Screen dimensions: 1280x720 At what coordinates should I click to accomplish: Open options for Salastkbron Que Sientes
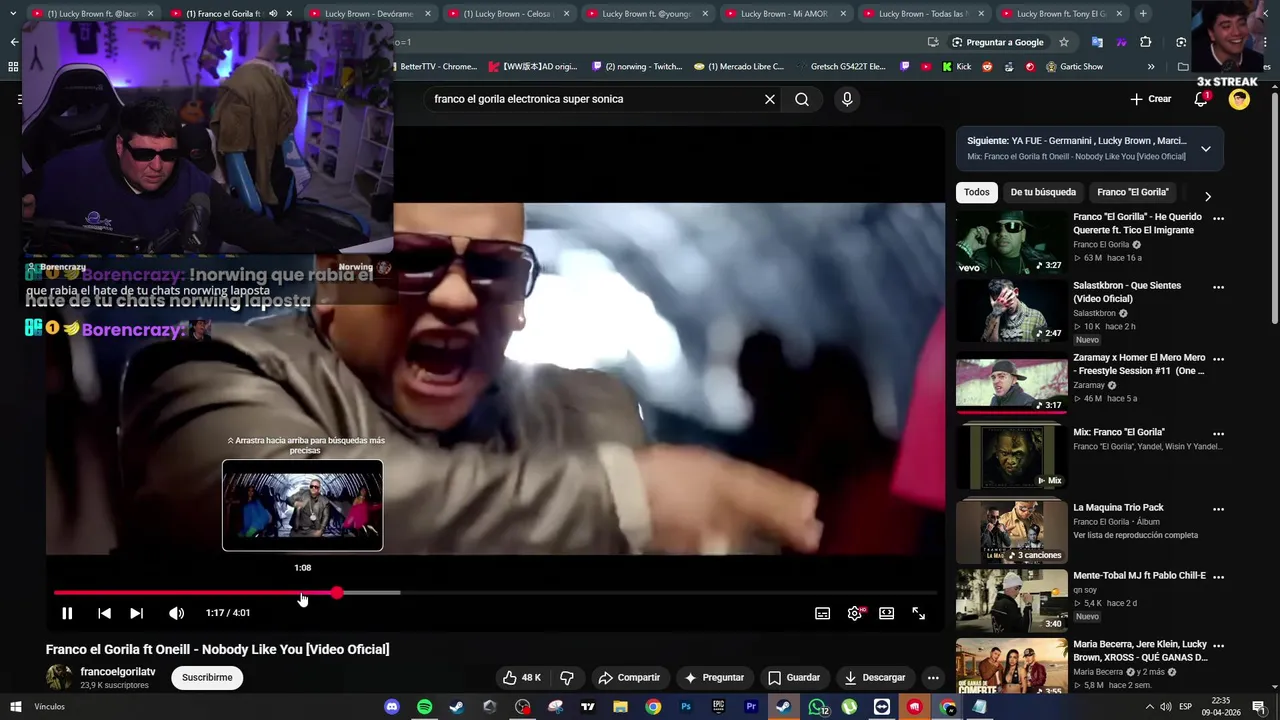click(1218, 287)
